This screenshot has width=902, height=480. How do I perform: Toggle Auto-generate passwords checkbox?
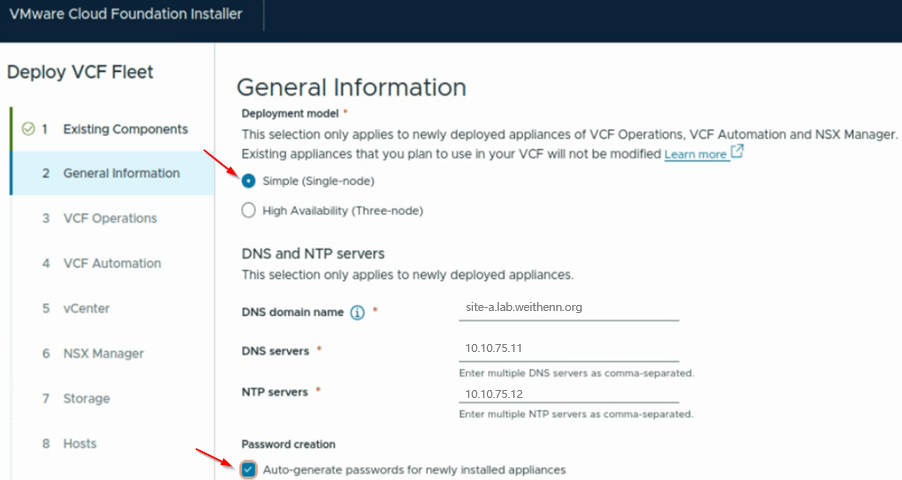coord(248,469)
